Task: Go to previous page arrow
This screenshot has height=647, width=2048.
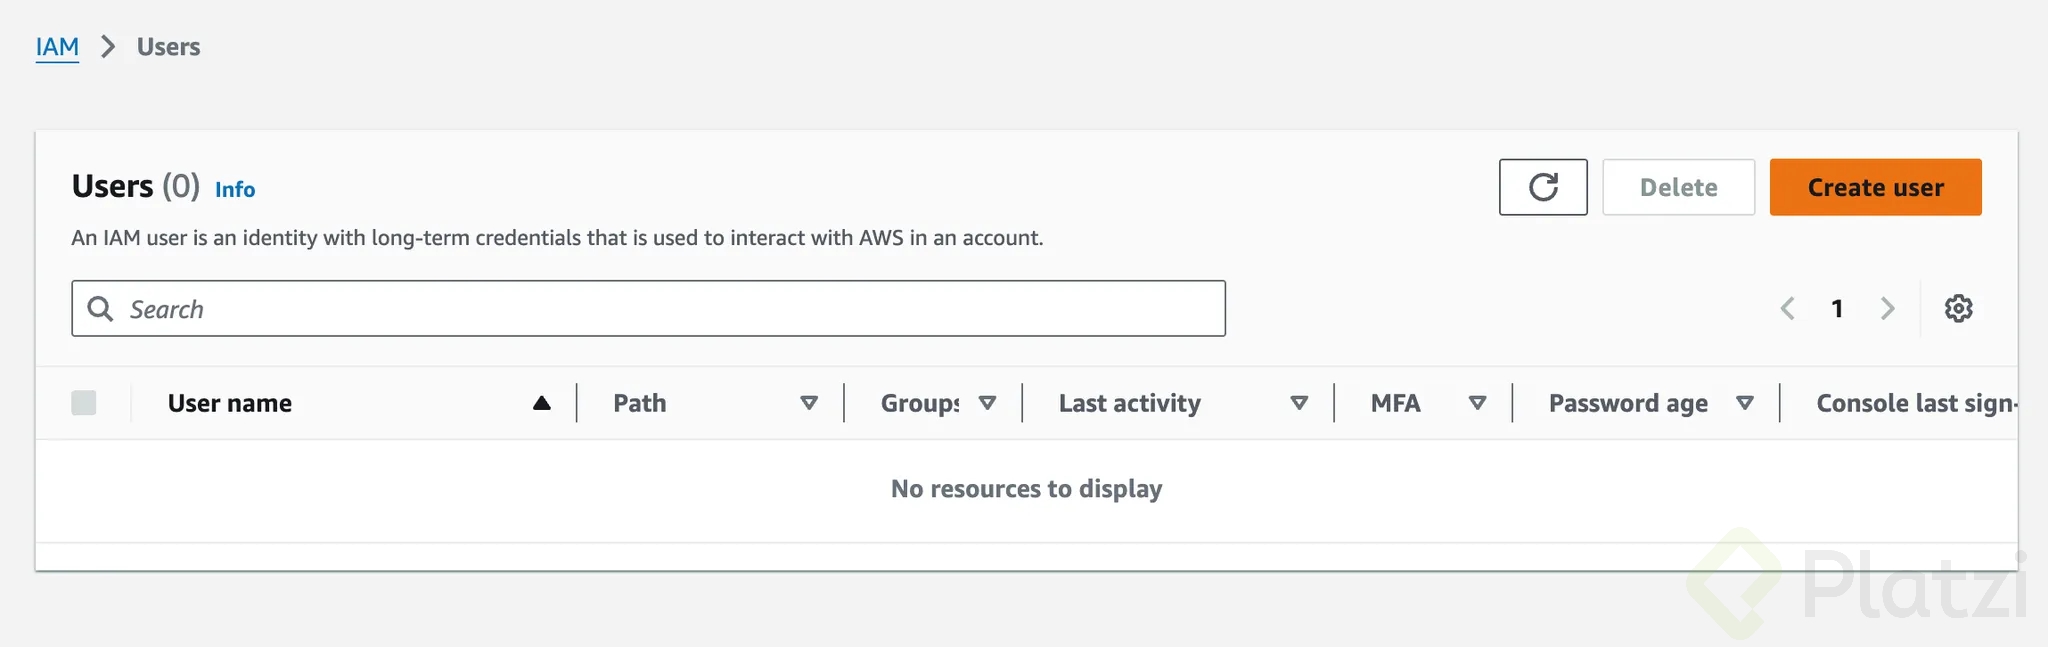Action: tap(1788, 308)
